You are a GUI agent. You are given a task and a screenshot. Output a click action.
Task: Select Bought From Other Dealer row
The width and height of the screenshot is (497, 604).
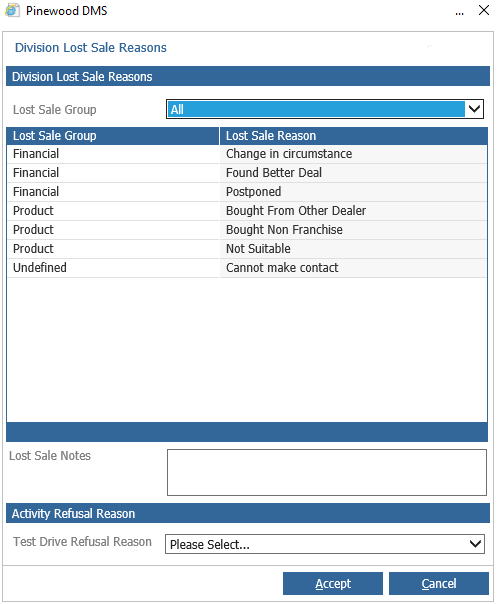247,211
